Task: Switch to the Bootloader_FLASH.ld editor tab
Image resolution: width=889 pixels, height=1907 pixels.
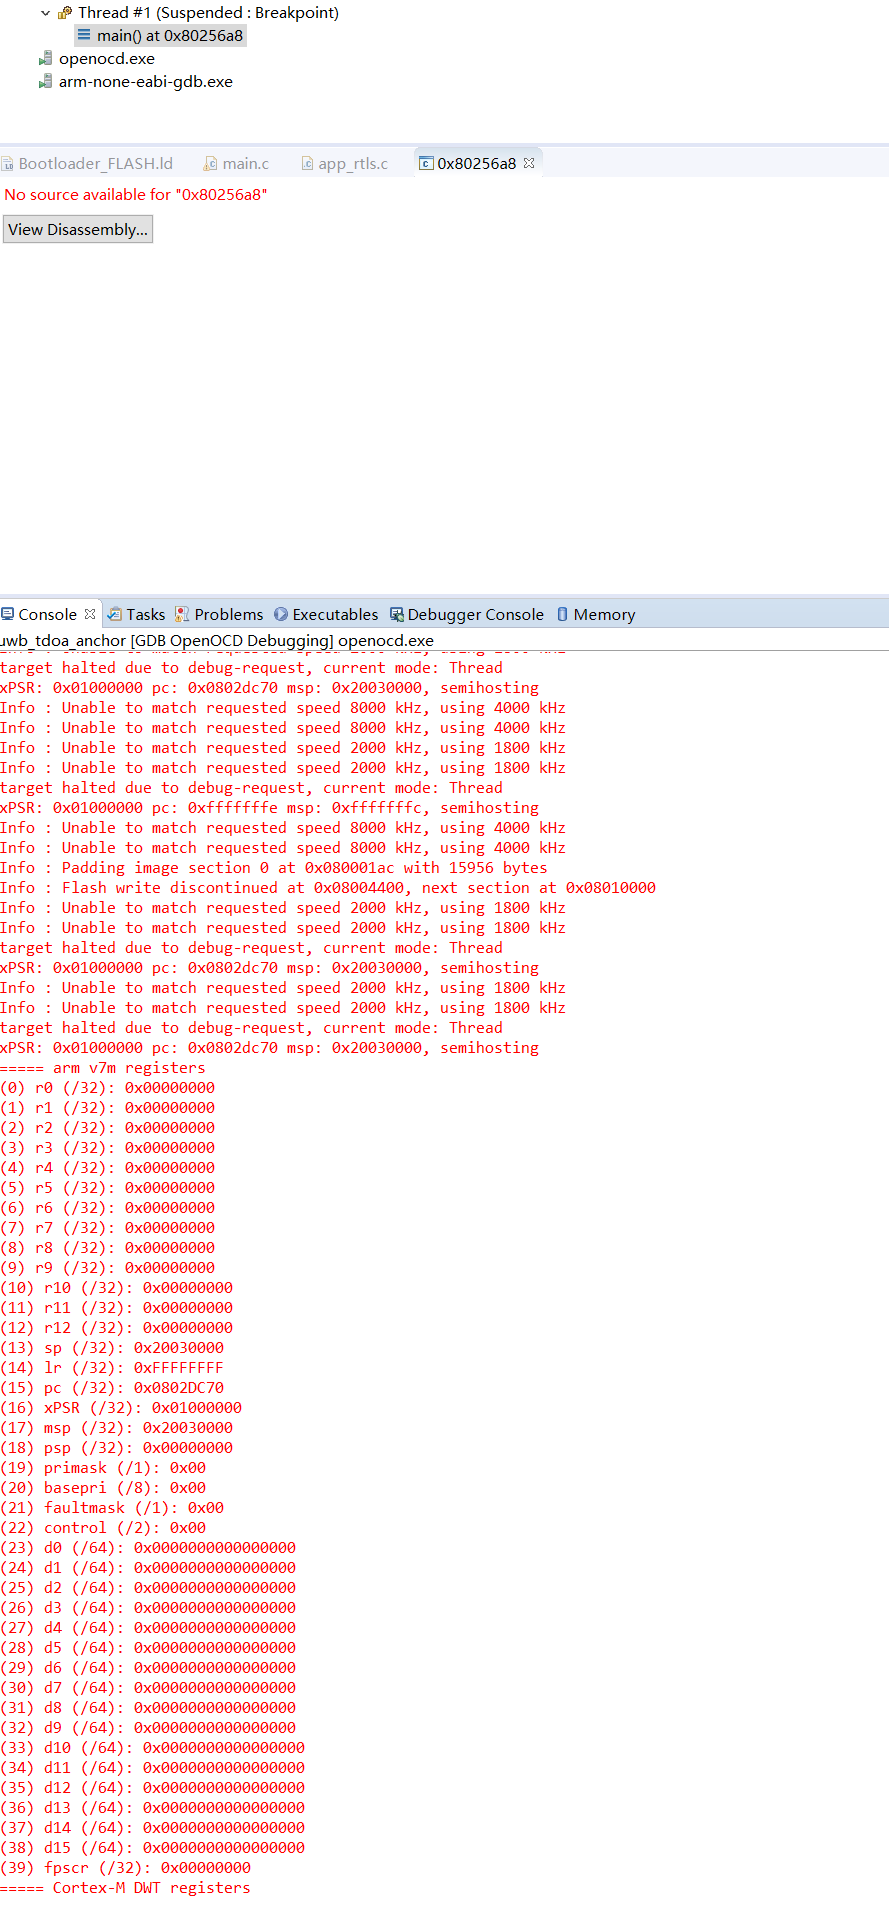Action: point(95,164)
